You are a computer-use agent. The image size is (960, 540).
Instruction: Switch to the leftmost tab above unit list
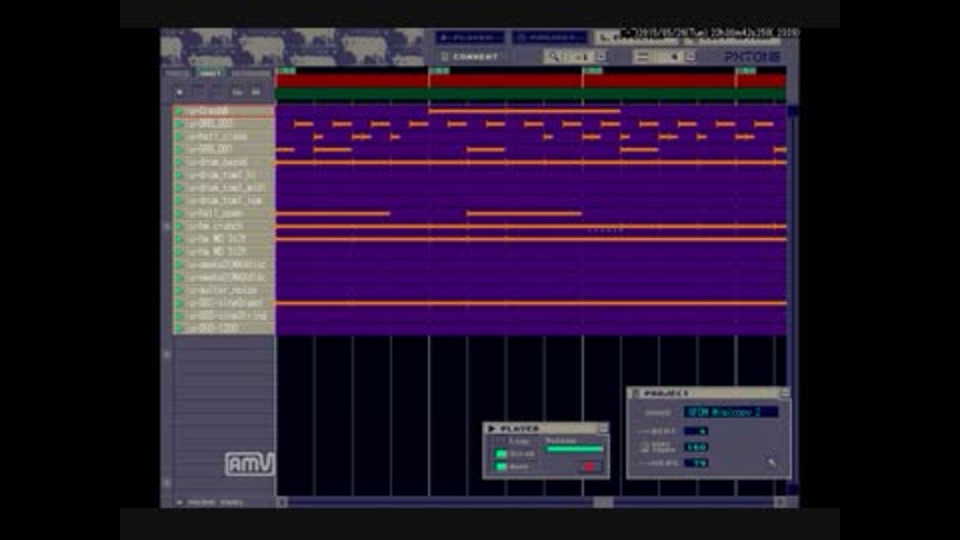tap(178, 73)
